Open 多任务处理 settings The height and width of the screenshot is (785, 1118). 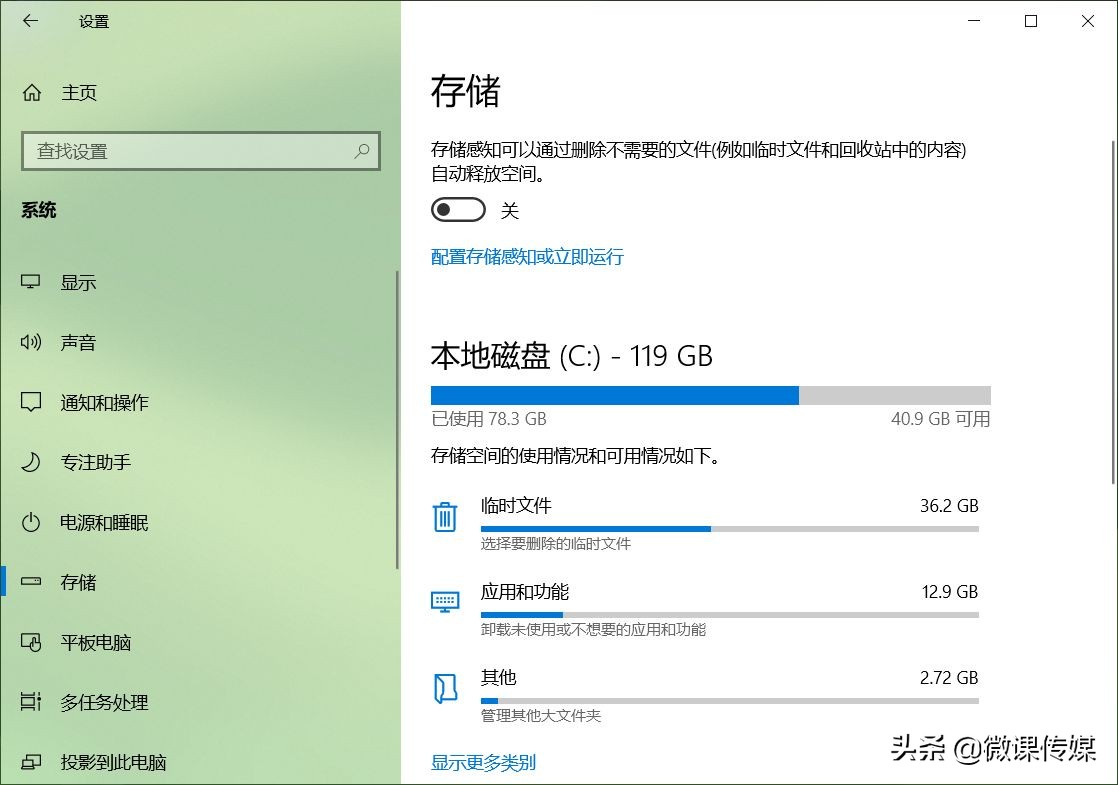(103, 702)
